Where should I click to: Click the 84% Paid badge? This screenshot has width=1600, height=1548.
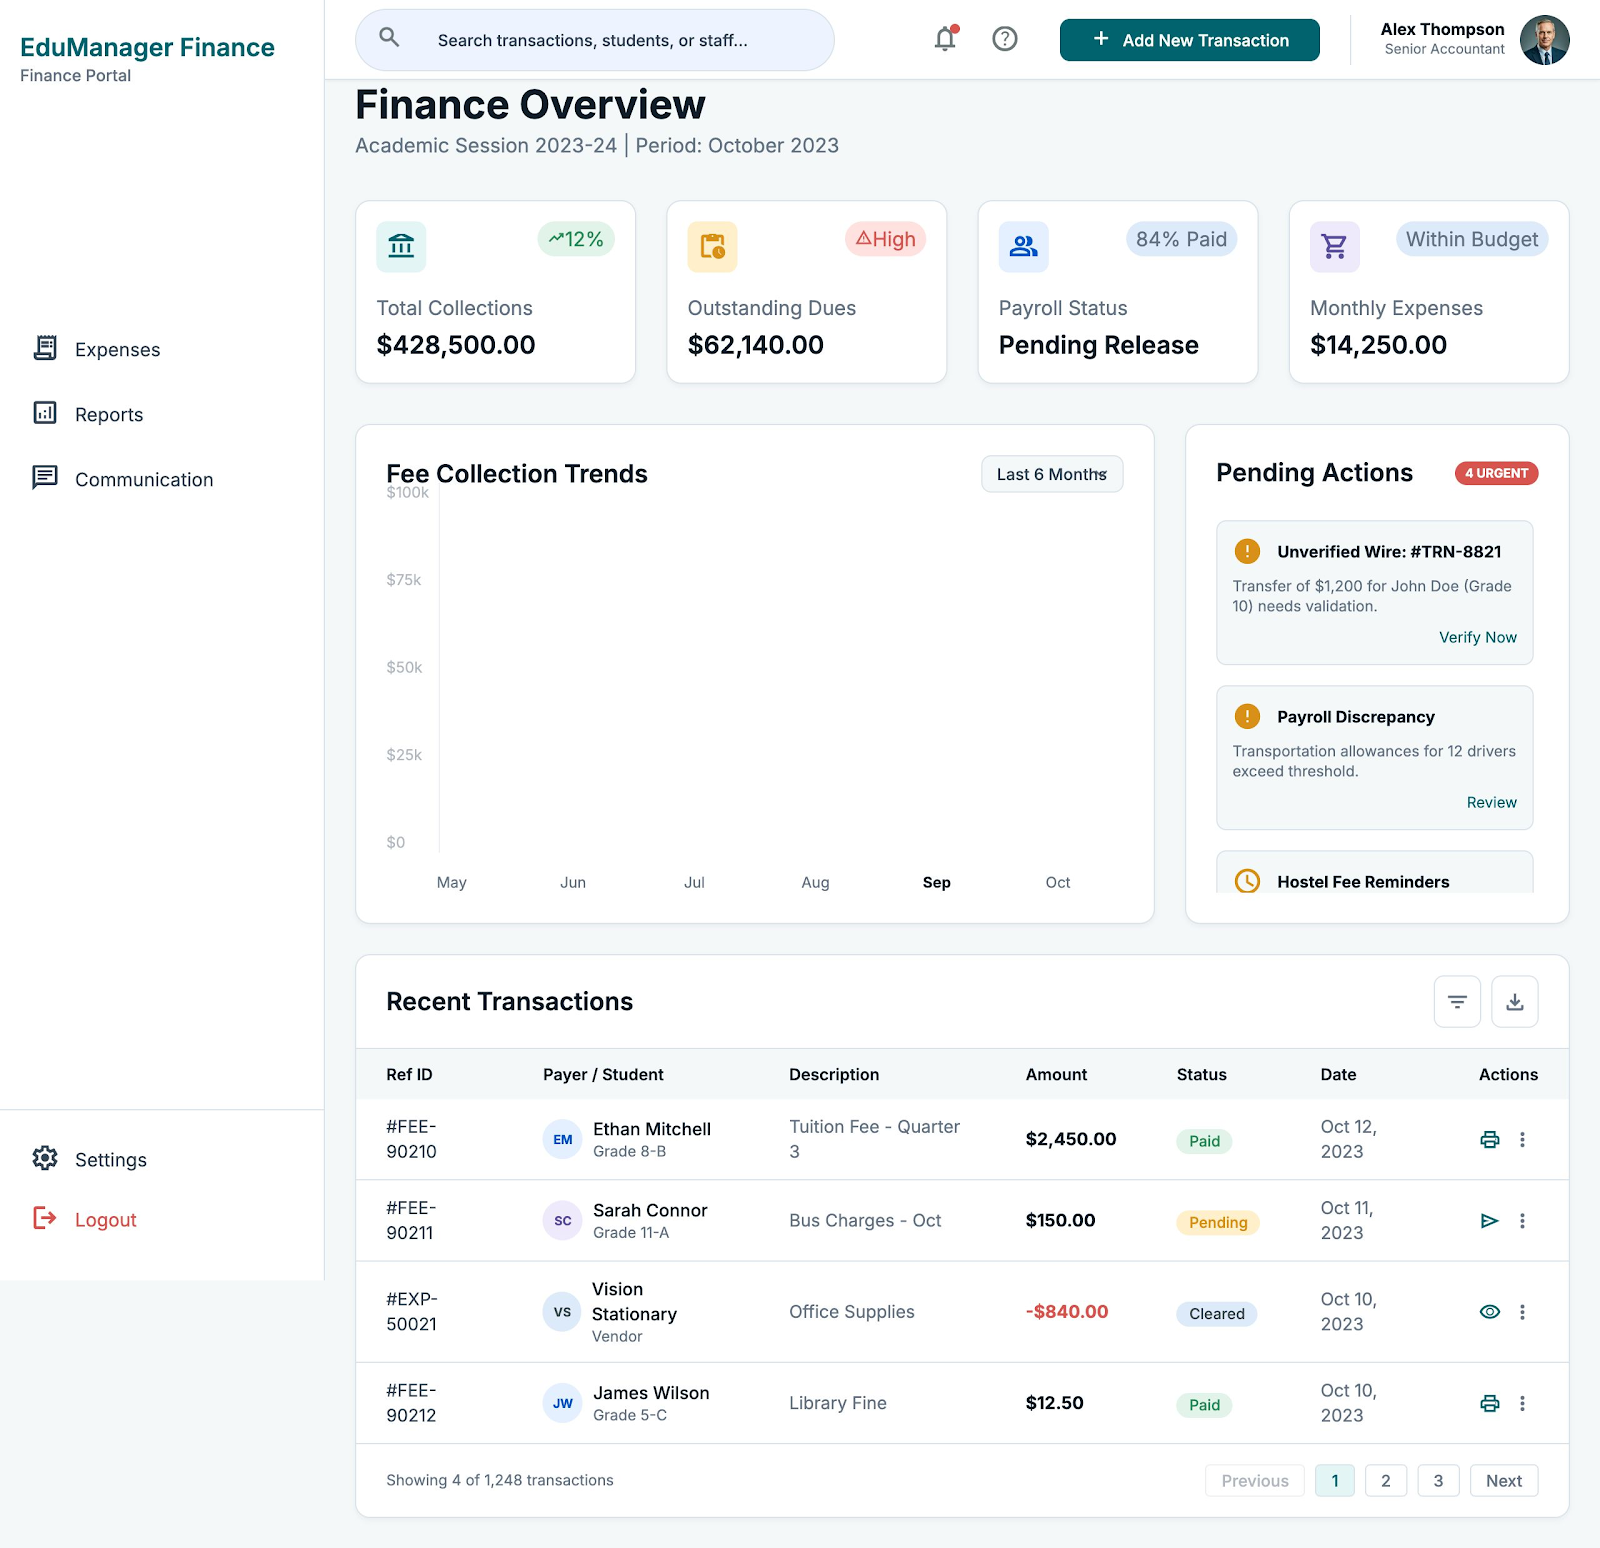(x=1181, y=239)
